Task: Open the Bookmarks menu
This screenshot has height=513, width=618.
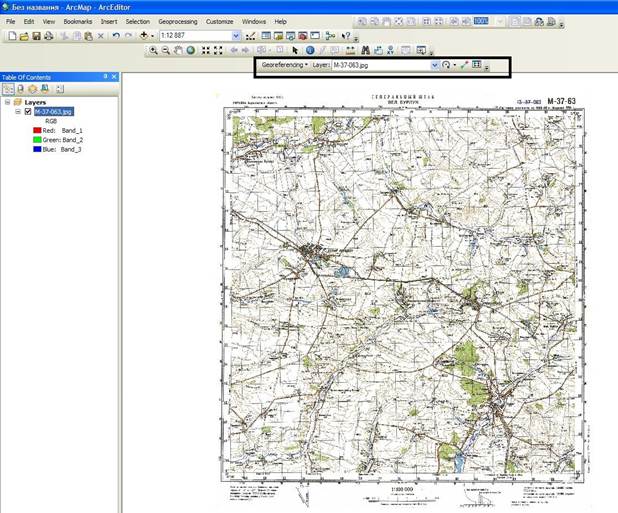Action: [x=78, y=22]
